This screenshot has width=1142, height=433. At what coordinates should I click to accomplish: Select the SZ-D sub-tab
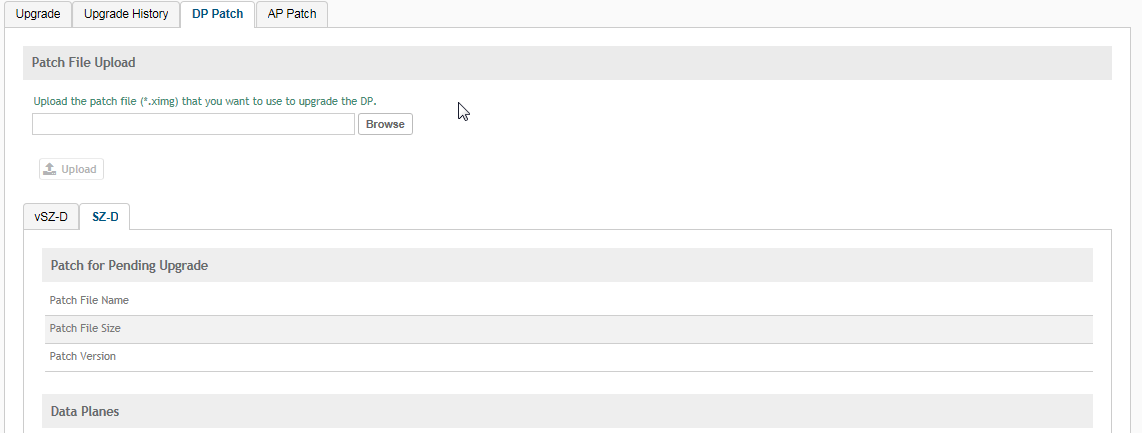pos(105,217)
